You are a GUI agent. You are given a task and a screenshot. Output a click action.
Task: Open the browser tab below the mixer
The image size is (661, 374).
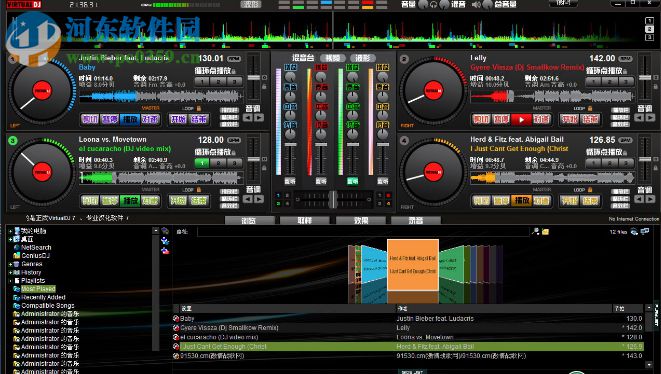click(250, 221)
